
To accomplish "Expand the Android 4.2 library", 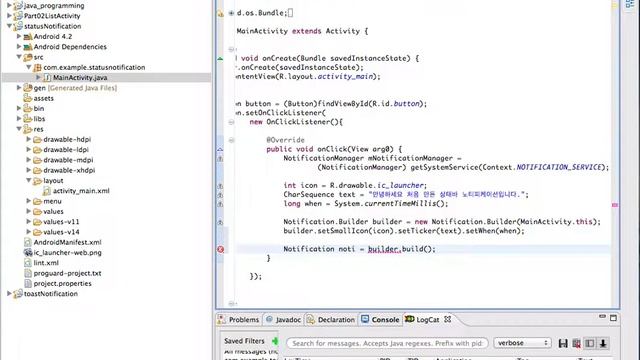I will [x=19, y=36].
